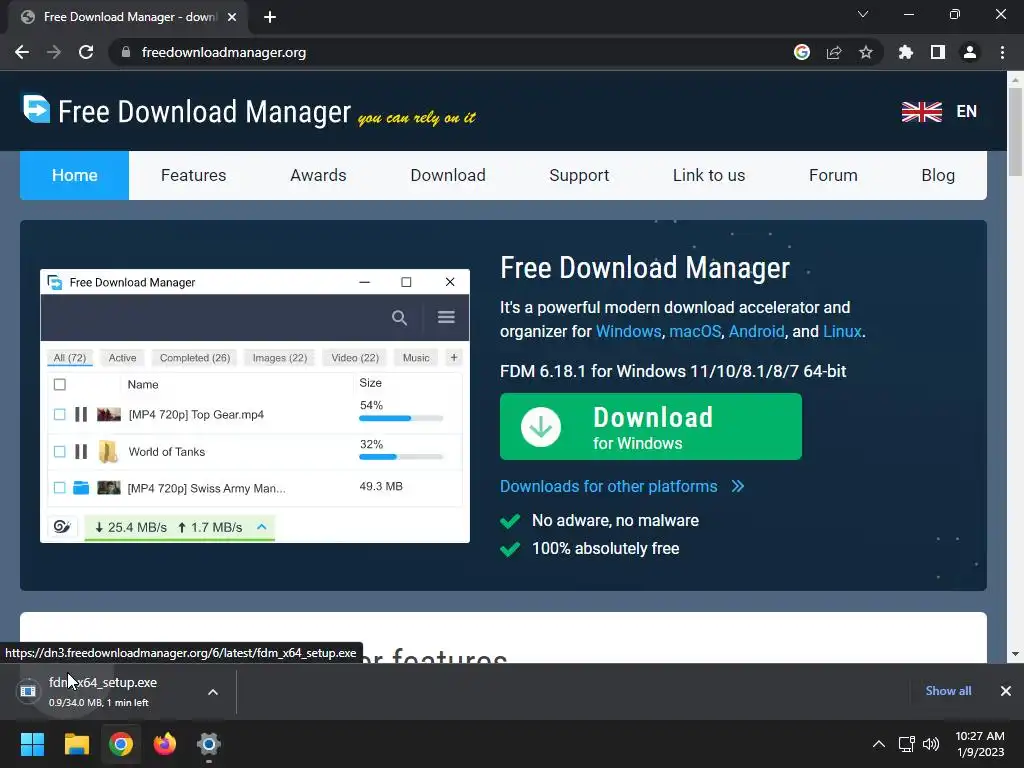The width and height of the screenshot is (1024, 768).
Task: Open the Support page
Action: tap(579, 175)
